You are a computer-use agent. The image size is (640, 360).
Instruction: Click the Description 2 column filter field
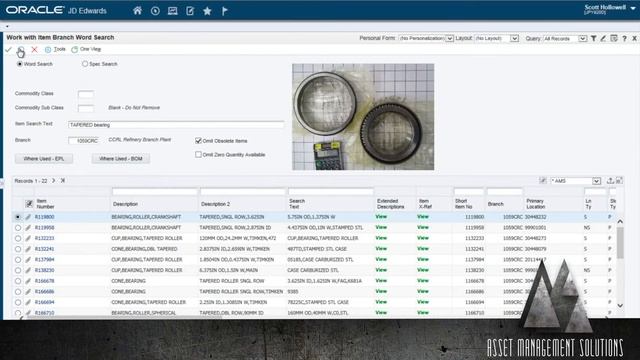coord(242,191)
